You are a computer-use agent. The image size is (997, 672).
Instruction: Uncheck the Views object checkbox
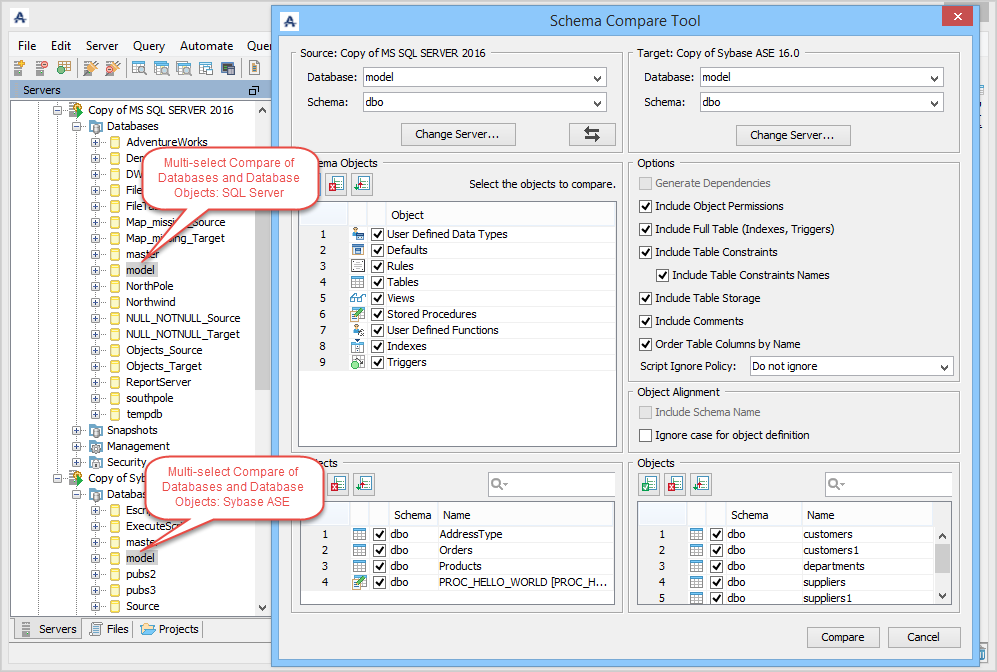coord(378,298)
